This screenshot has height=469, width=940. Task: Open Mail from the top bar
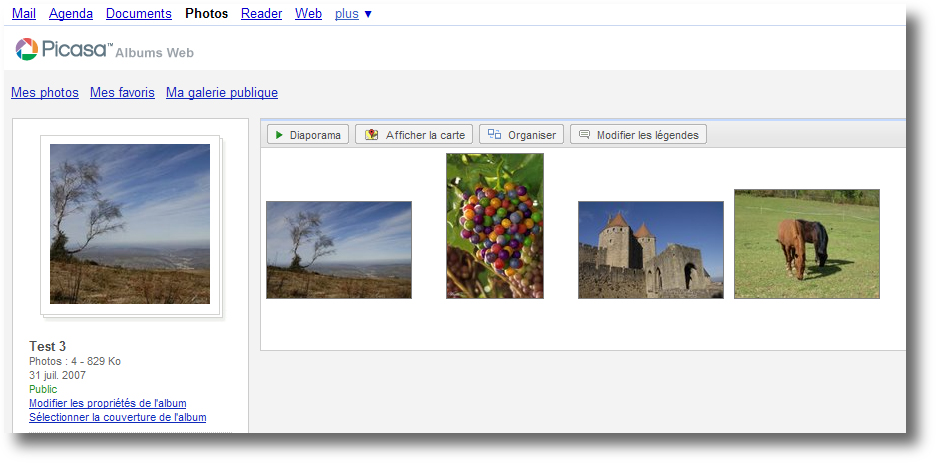[24, 14]
